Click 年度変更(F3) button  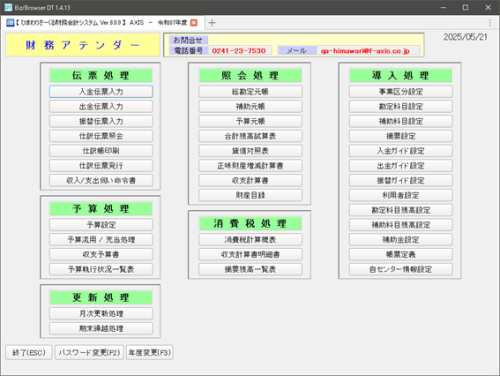150,352
